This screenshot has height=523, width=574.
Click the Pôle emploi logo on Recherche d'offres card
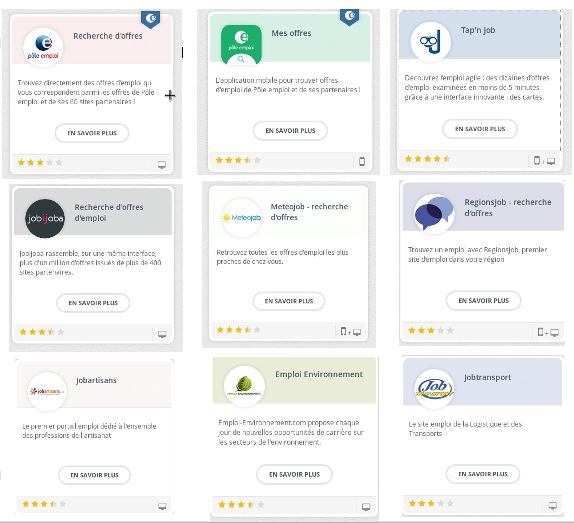(43, 47)
